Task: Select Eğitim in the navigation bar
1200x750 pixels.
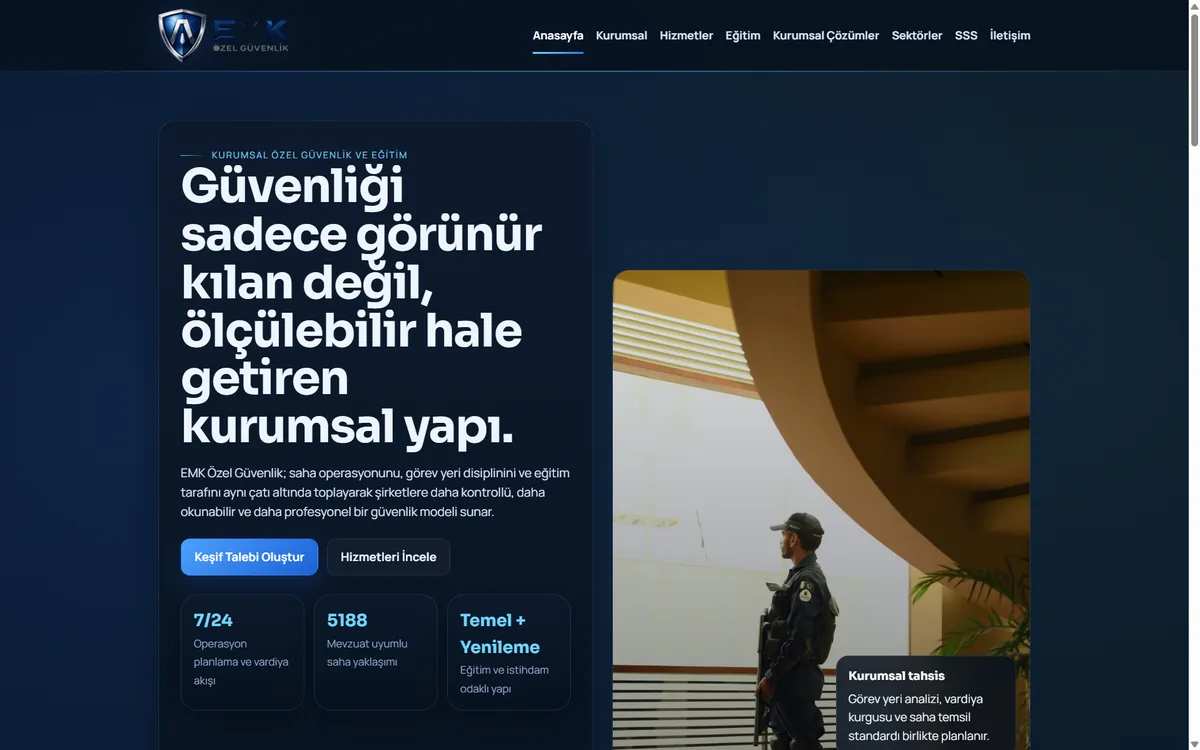Action: (x=743, y=35)
